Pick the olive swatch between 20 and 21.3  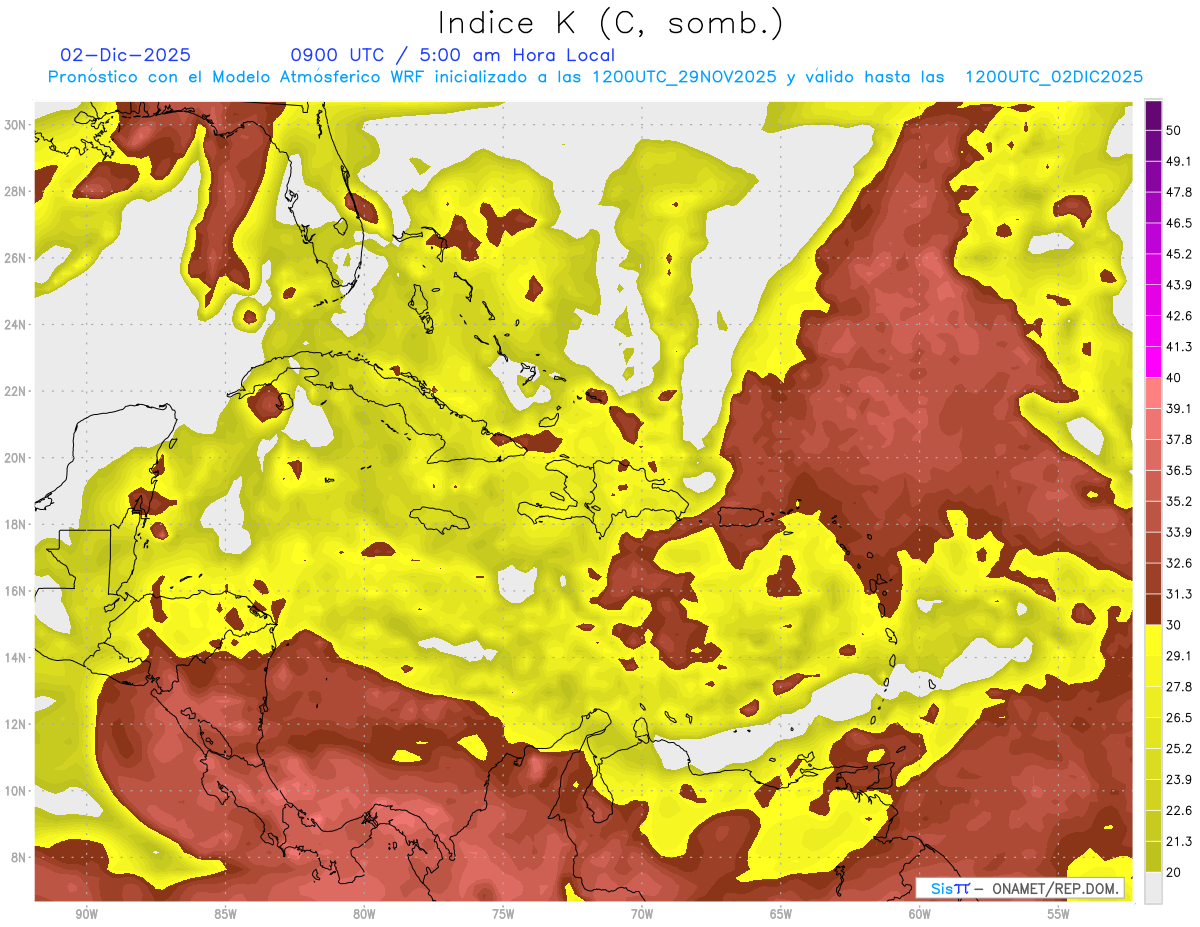point(1153,856)
